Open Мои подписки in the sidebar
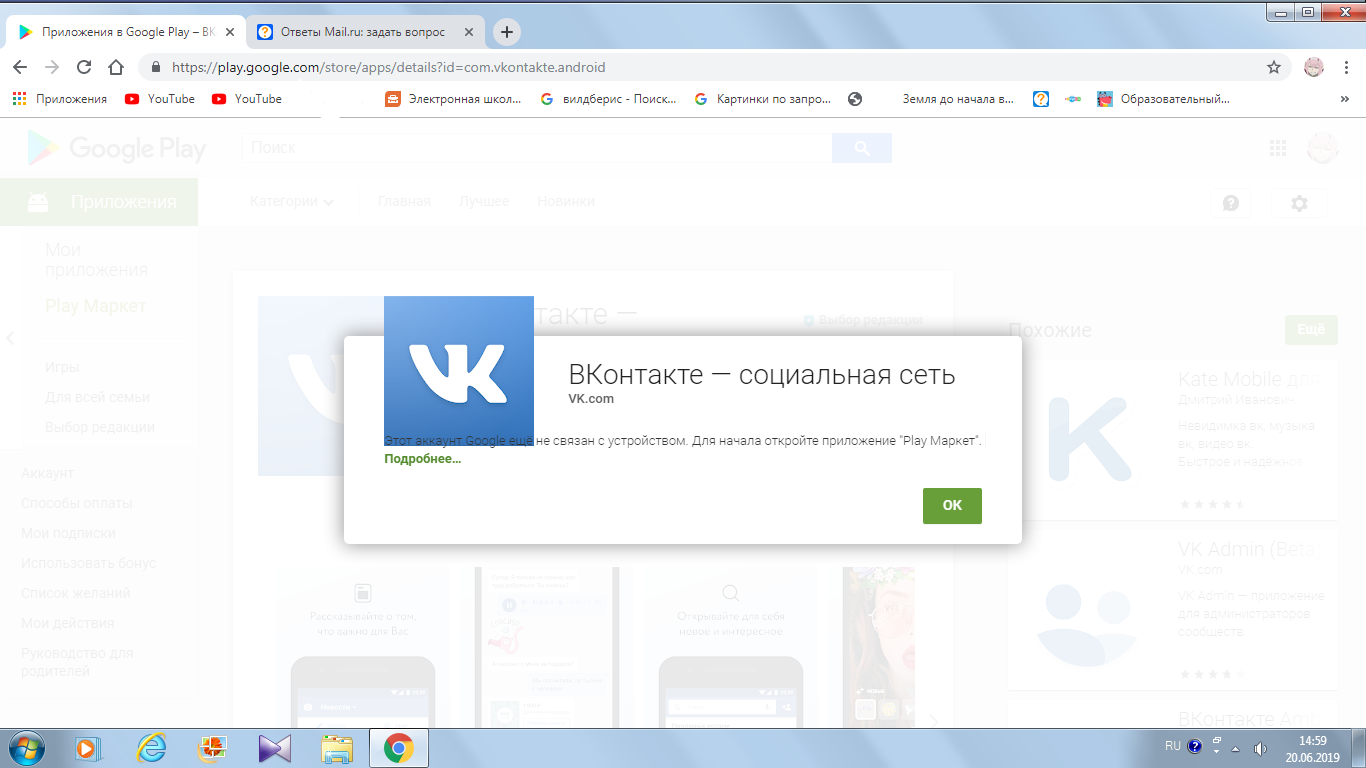The width and height of the screenshot is (1366, 768). pyautogui.click(x=68, y=533)
